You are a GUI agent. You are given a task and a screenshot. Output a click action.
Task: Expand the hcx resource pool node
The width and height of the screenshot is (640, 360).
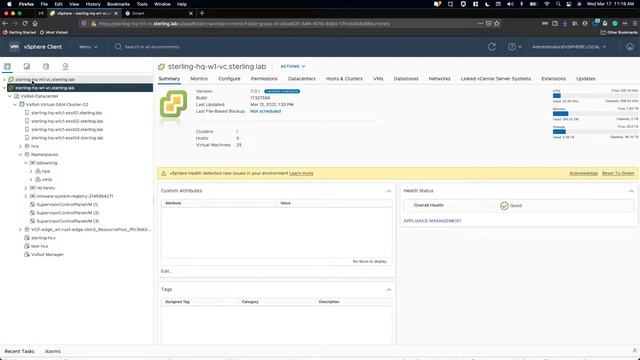coord(20,146)
